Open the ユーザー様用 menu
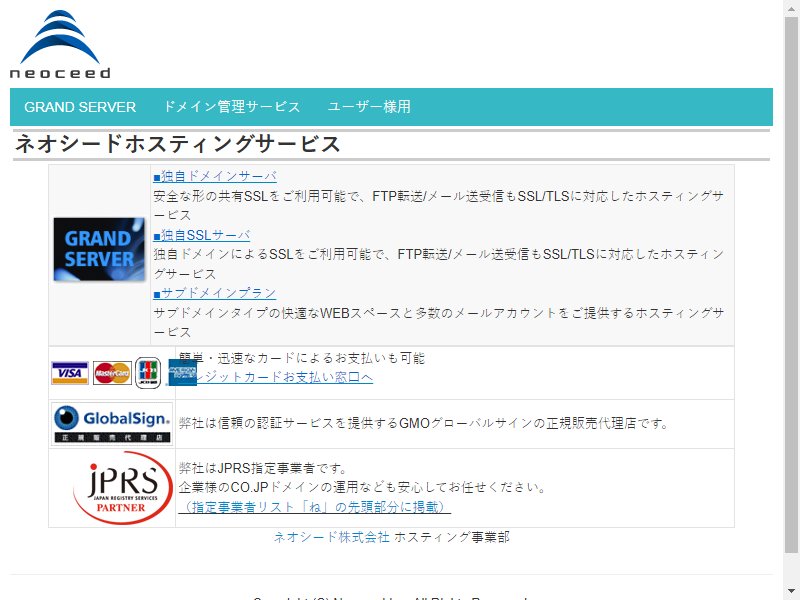 click(369, 107)
